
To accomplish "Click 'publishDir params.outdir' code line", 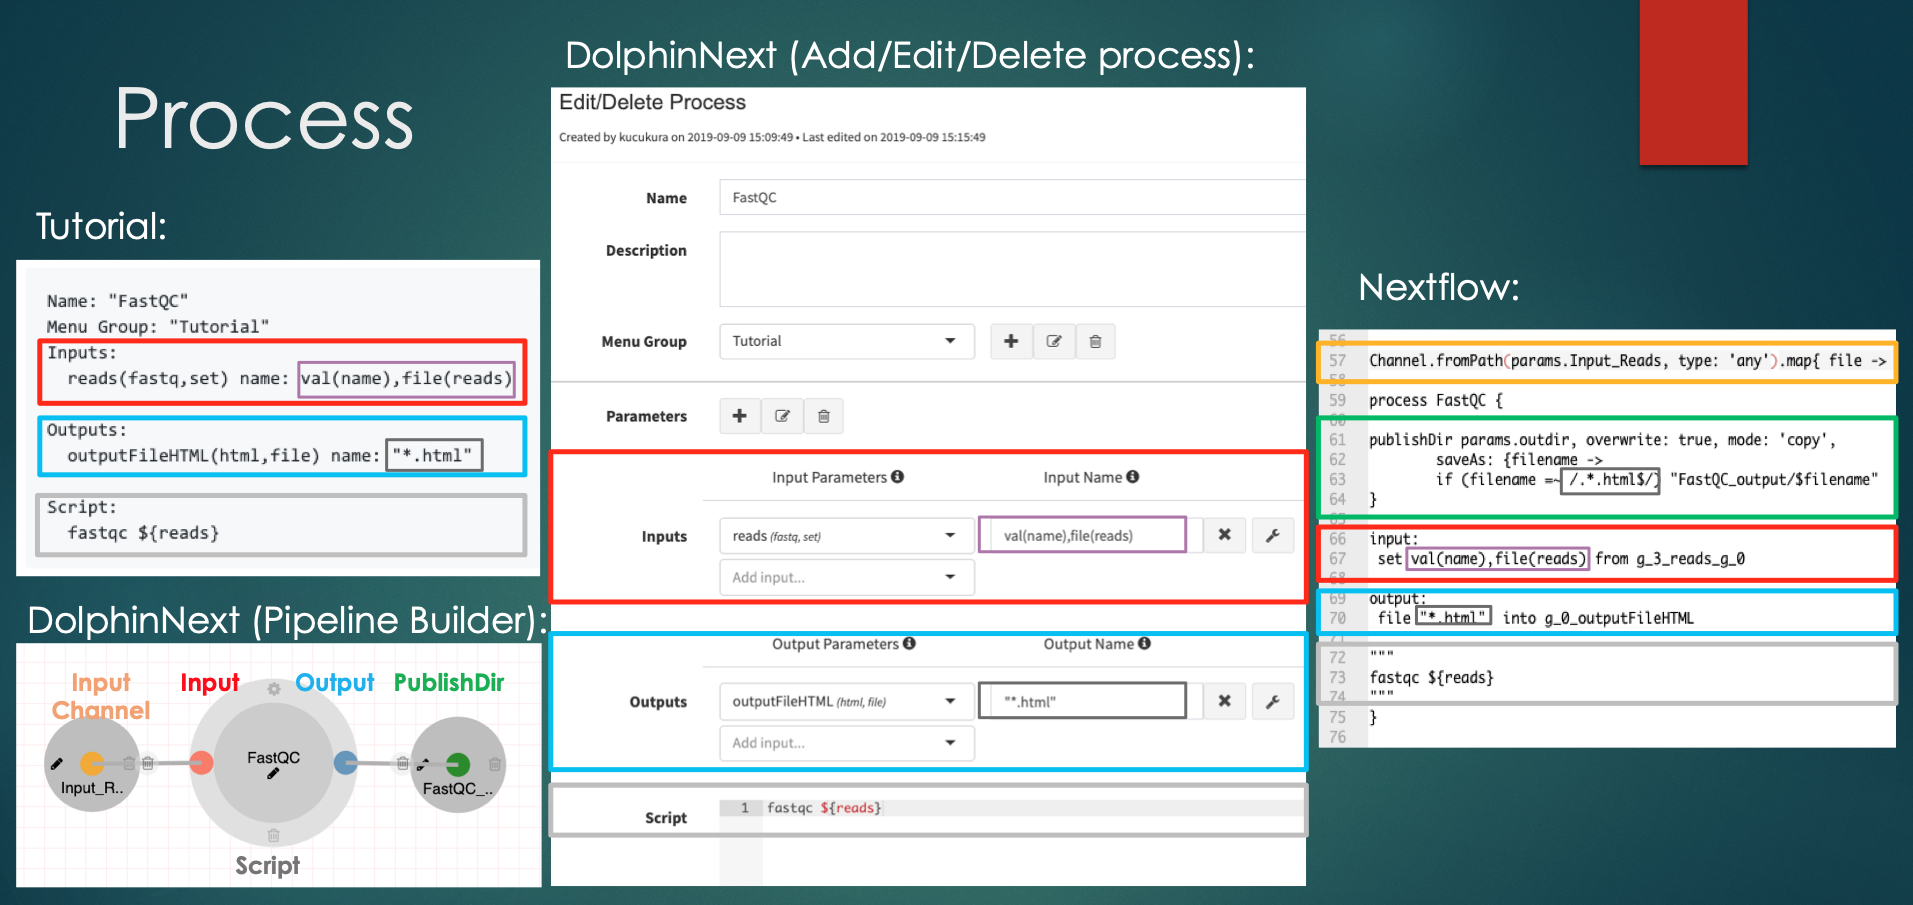I will (1602, 440).
